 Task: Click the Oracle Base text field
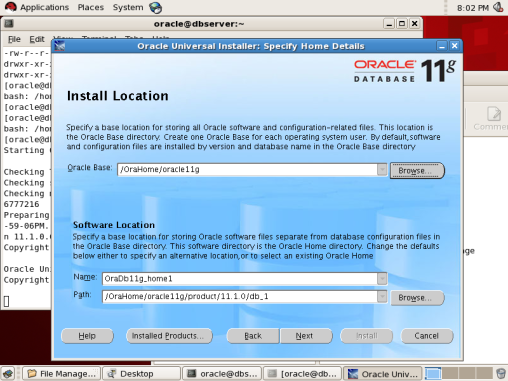(x=247, y=169)
